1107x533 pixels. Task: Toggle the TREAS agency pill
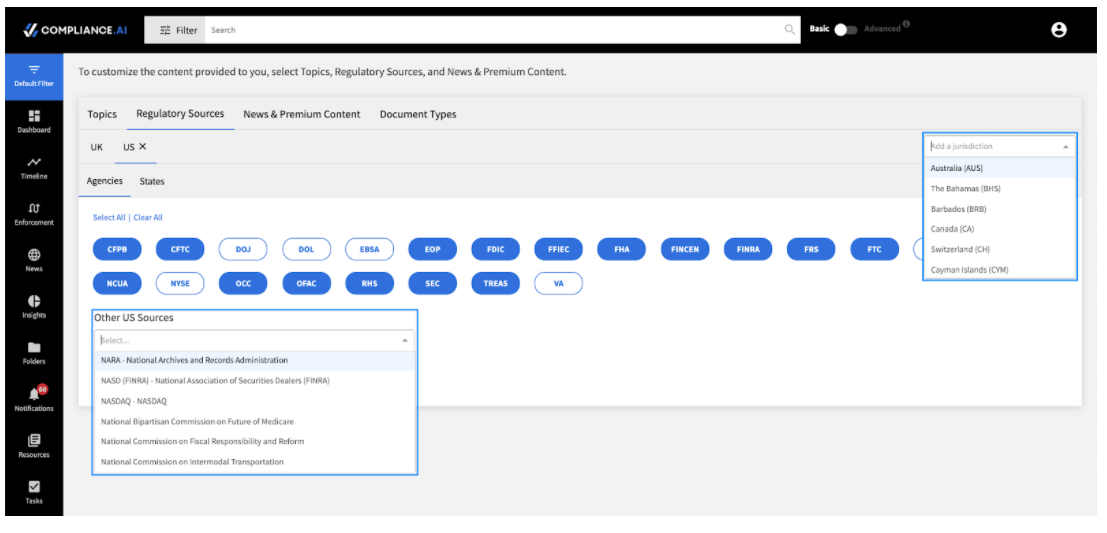(x=496, y=284)
